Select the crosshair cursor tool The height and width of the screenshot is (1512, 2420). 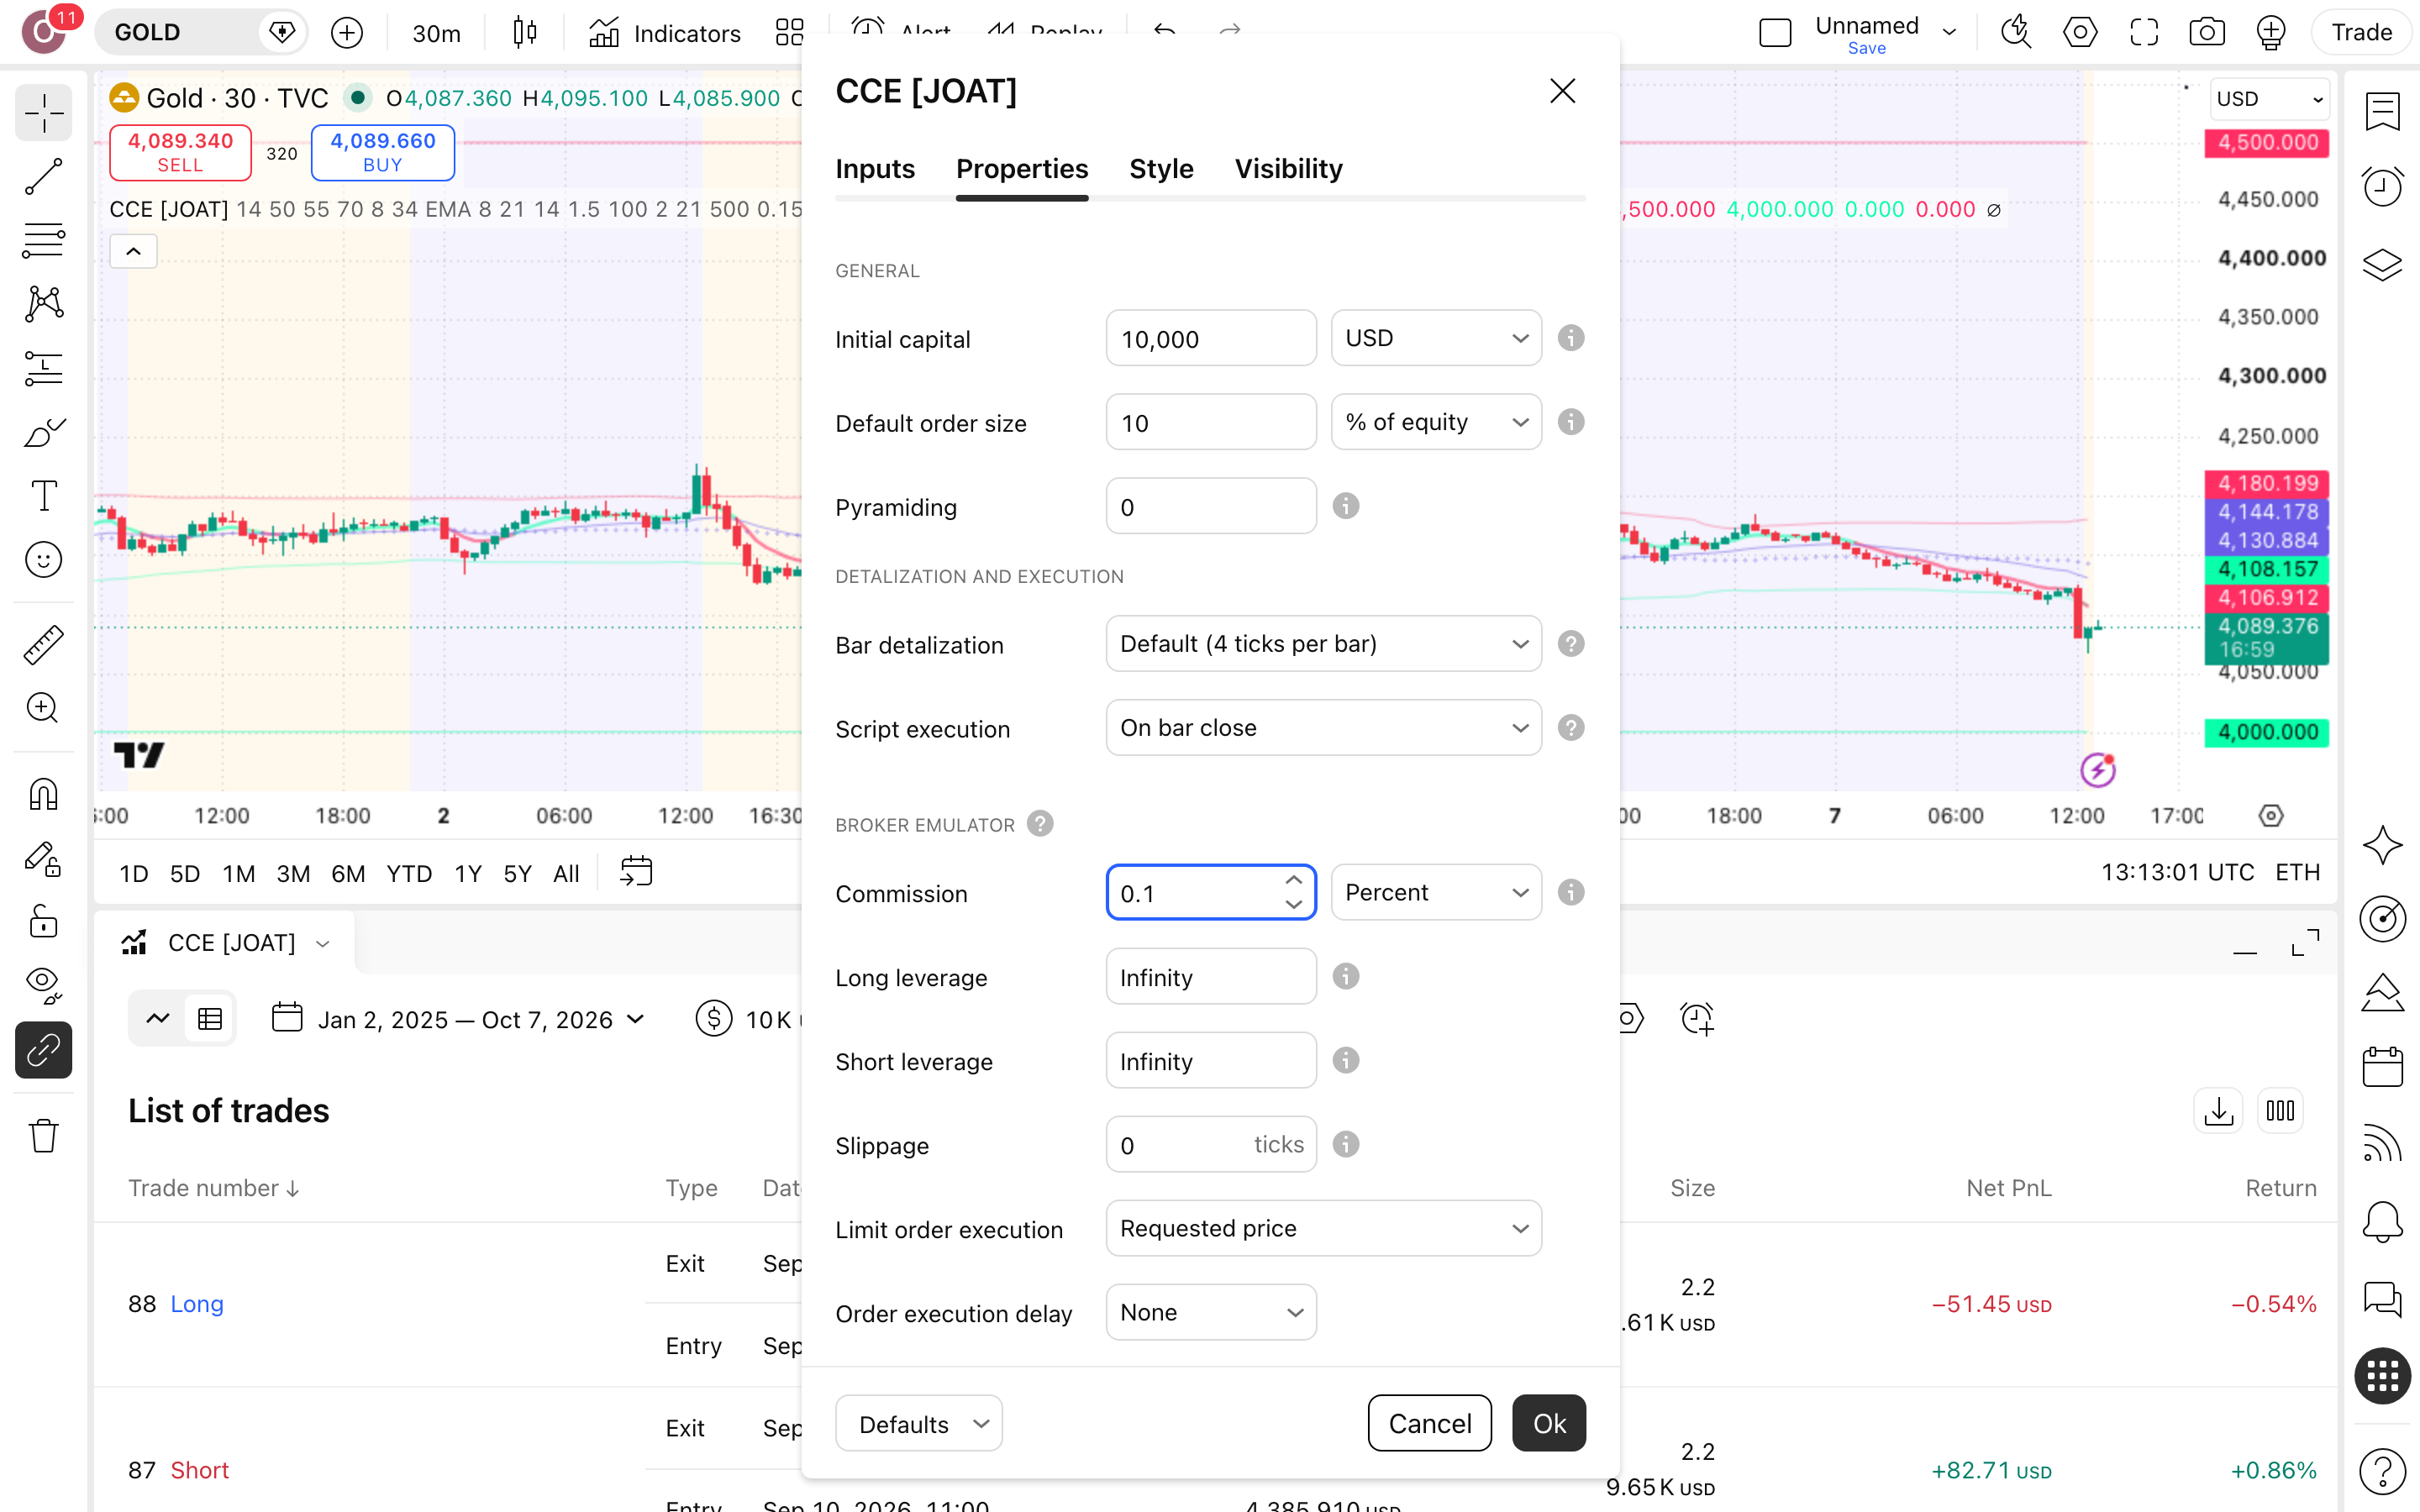44,114
